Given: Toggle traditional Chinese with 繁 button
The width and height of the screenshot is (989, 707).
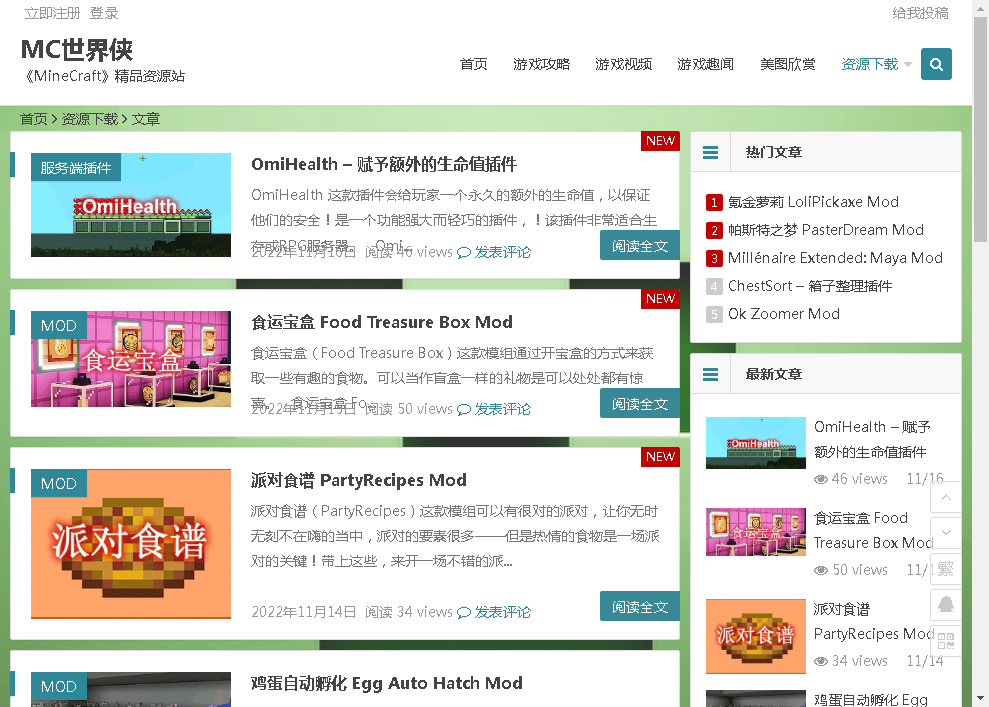Looking at the screenshot, I should (x=945, y=569).
